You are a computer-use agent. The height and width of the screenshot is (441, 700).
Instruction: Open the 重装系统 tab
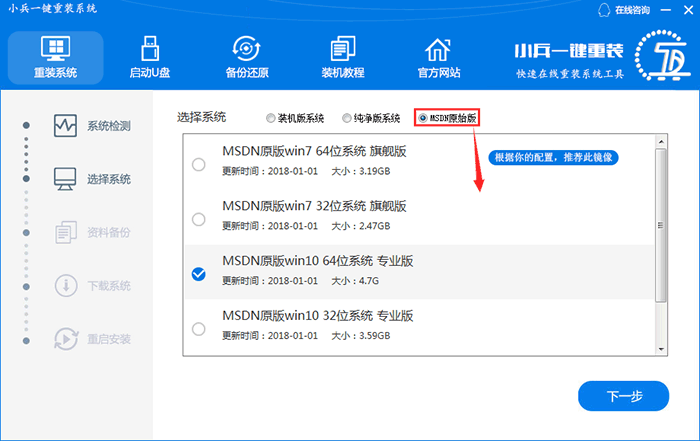coord(56,58)
